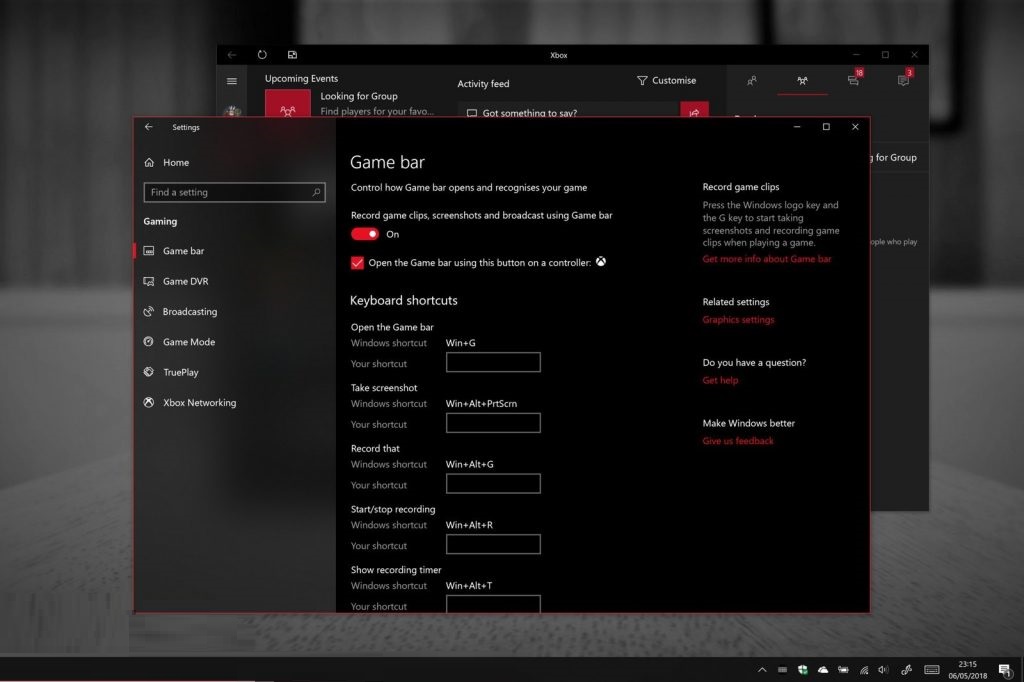Open OneDrive cloud tray icon
Image resolution: width=1024 pixels, height=682 pixels.
point(823,670)
